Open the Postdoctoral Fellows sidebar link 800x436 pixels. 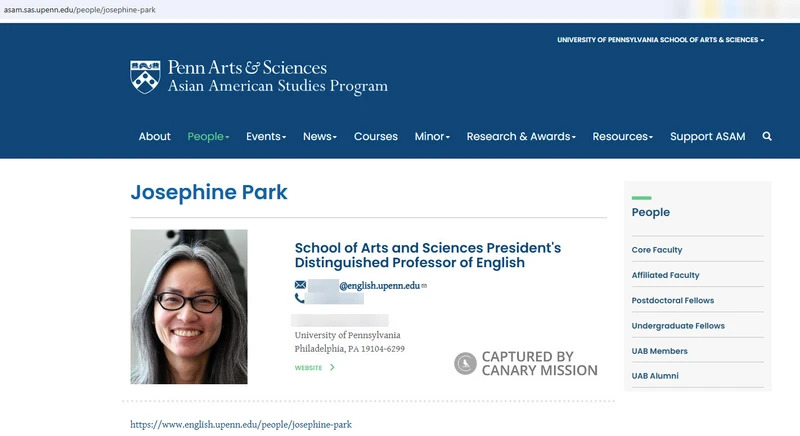(672, 300)
